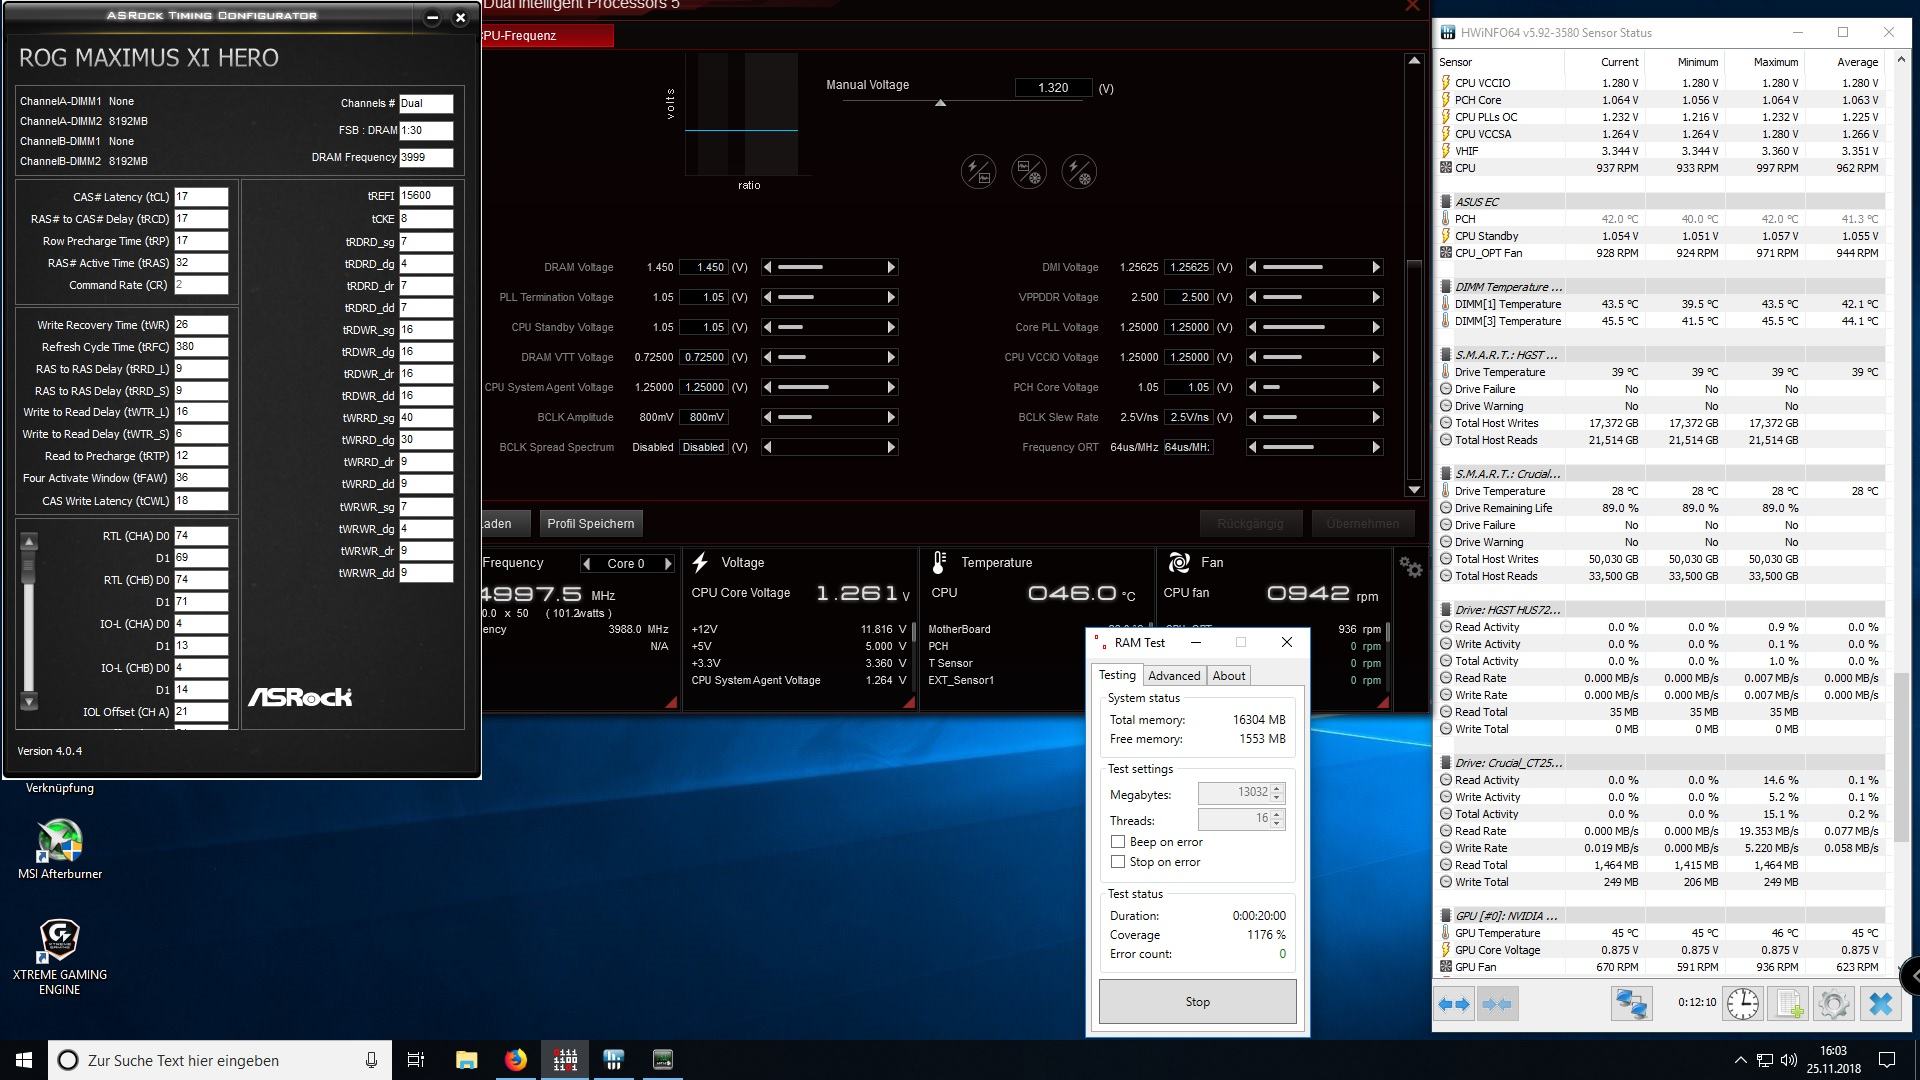Click the Core PLL Voltage slider

(1314, 327)
